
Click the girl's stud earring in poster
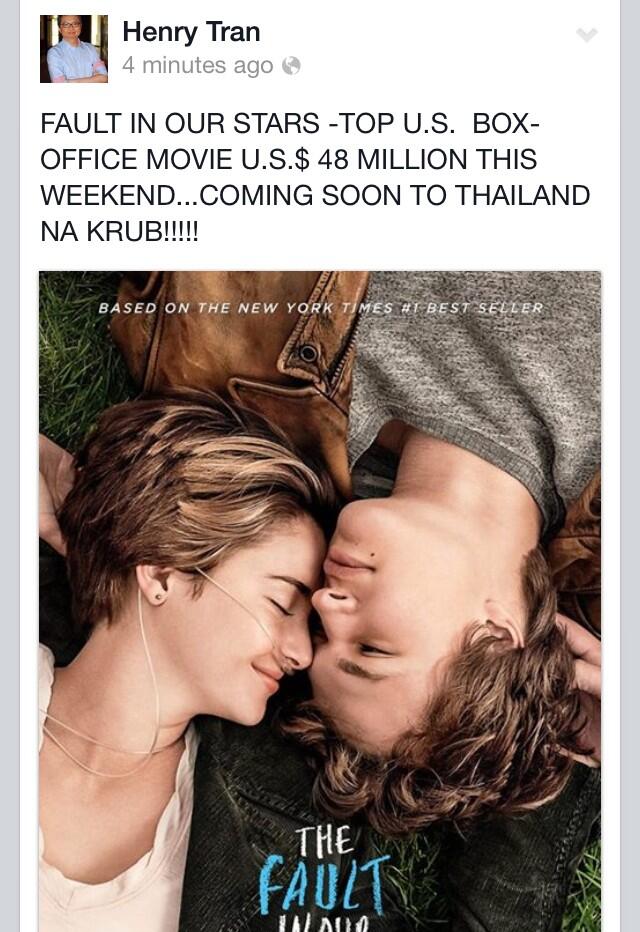[x=159, y=597]
